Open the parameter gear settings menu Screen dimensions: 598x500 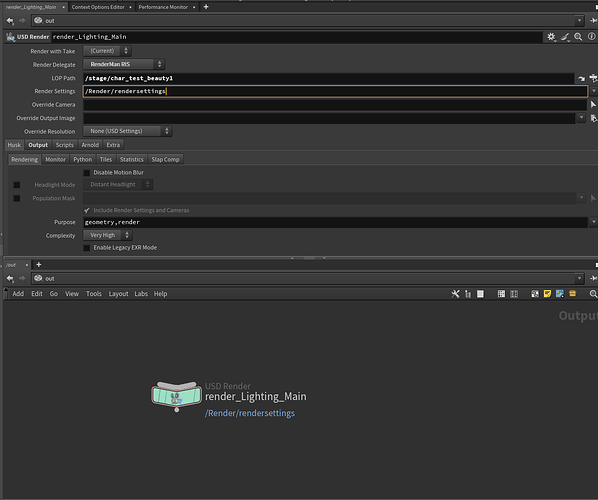click(551, 37)
